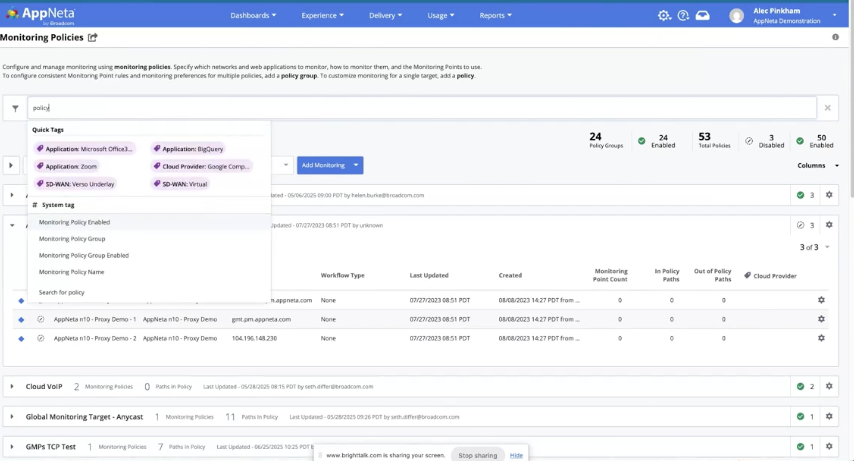
Task: Open the Usage menu
Action: coord(441,16)
